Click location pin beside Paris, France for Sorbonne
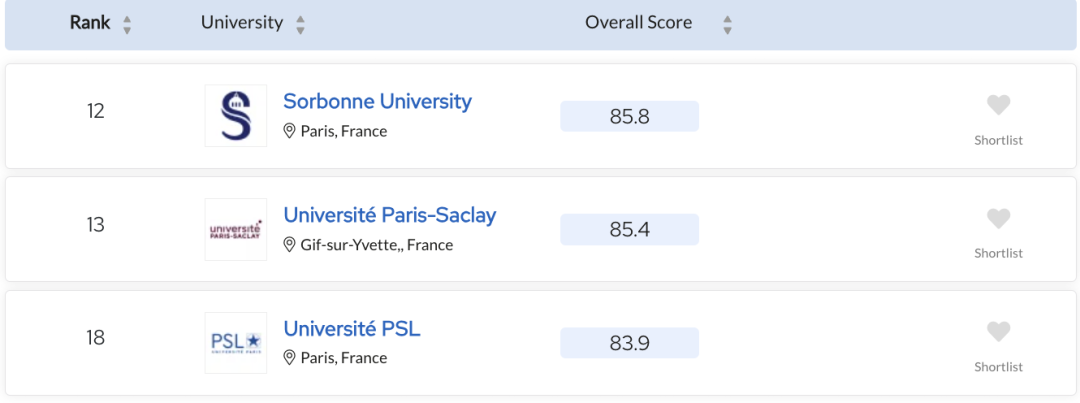This screenshot has height=403, width=1080. point(289,131)
